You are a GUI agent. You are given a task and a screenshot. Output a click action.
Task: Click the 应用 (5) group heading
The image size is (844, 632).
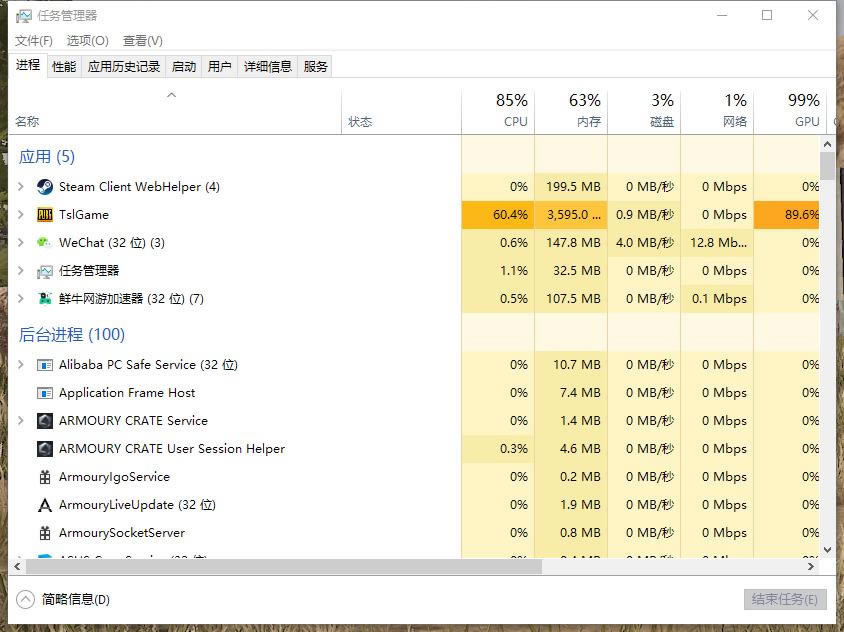coord(47,157)
